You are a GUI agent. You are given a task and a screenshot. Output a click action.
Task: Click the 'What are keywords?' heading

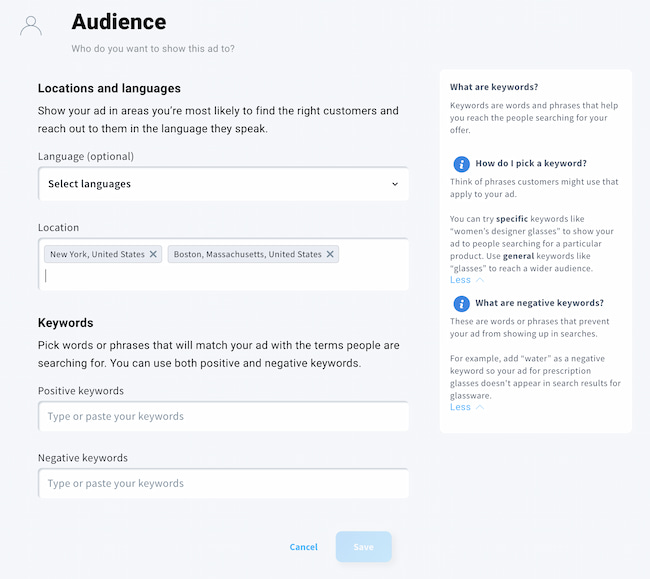[x=494, y=87]
